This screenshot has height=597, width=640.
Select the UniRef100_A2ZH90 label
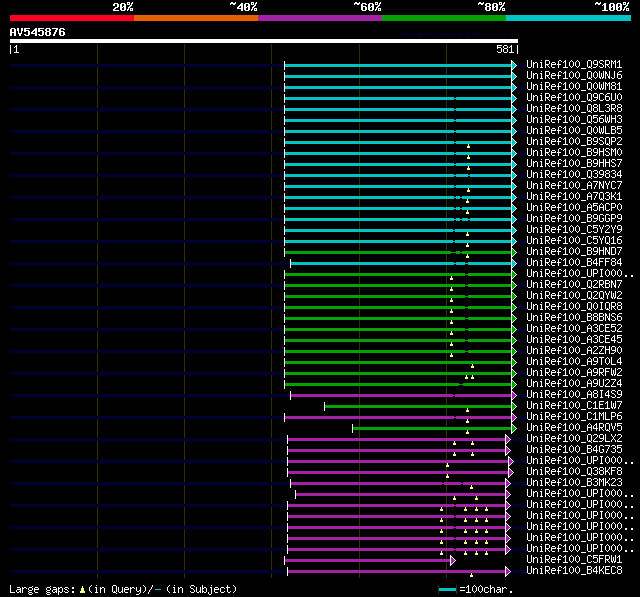point(574,351)
